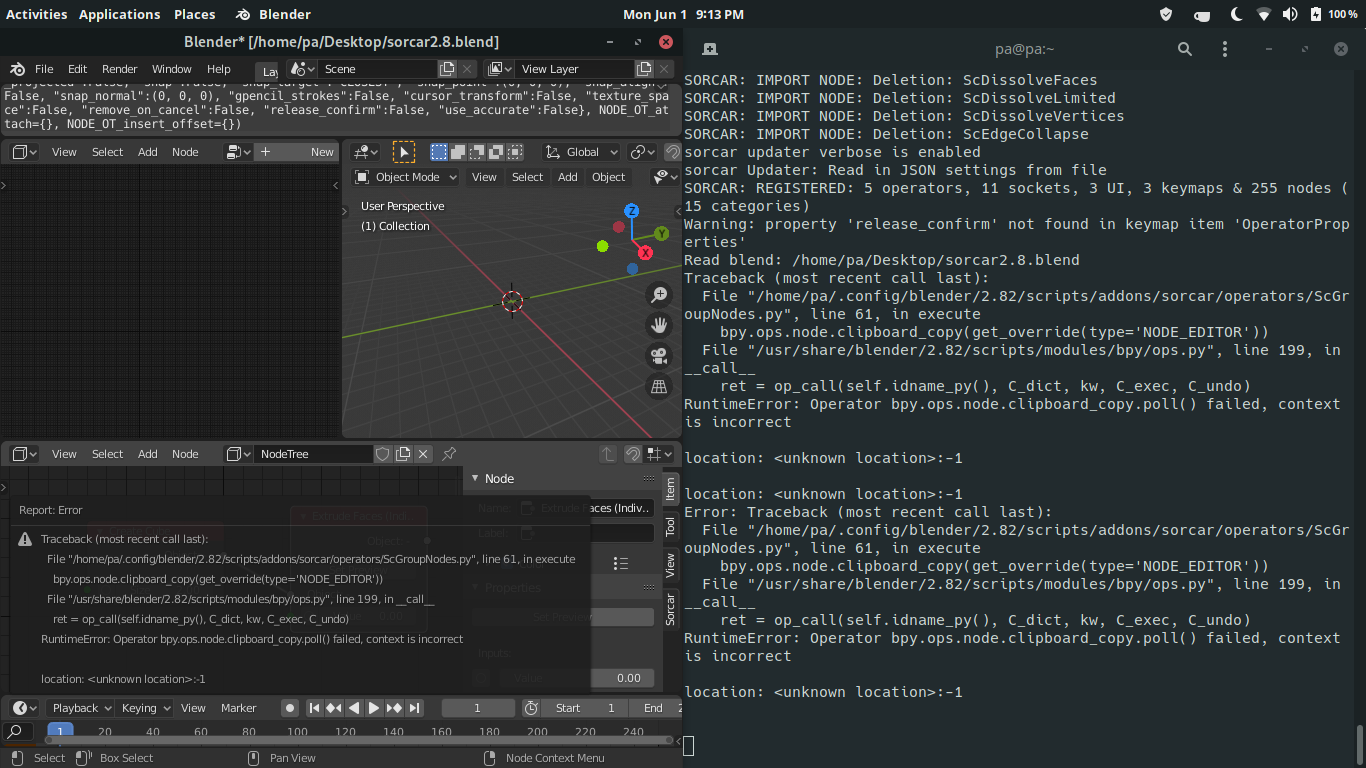Image resolution: width=1366 pixels, height=768 pixels.
Task: Click the Pan hand gizmo in the viewport
Action: [x=659, y=325]
